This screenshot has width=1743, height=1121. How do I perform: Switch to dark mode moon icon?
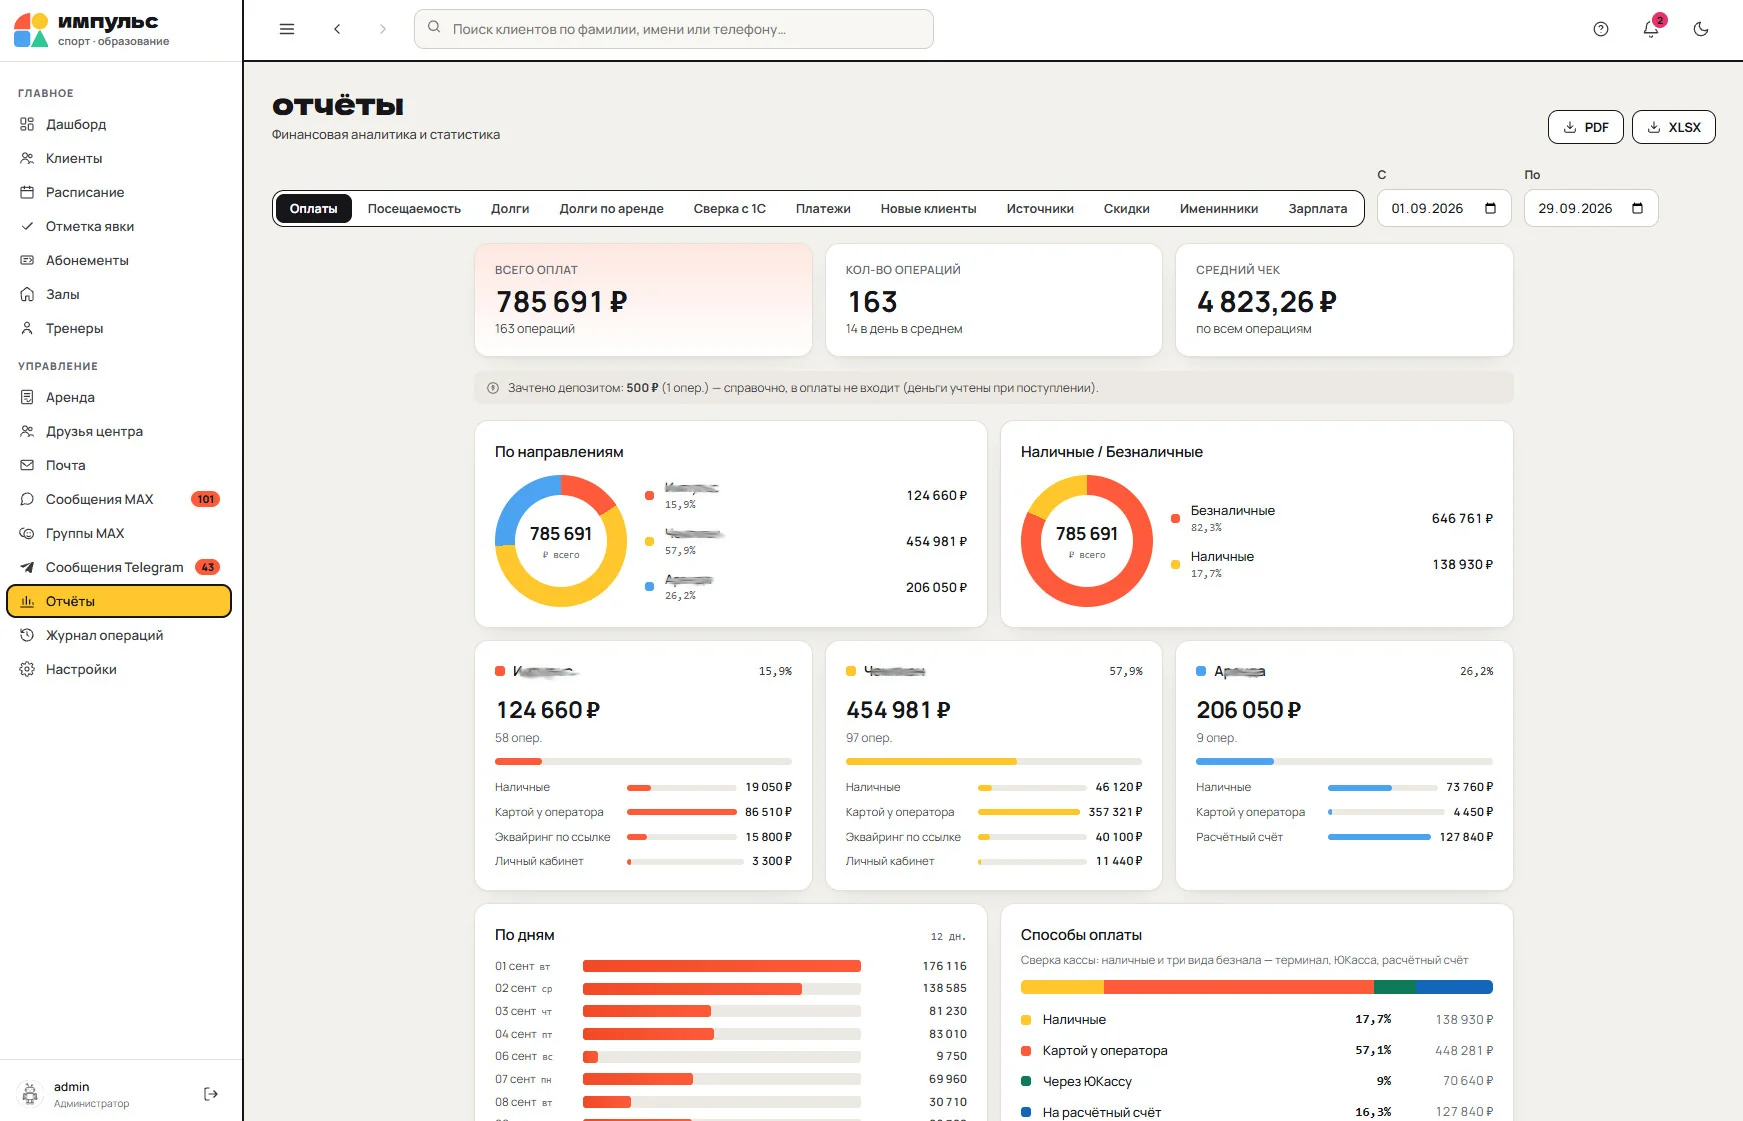(x=1701, y=29)
